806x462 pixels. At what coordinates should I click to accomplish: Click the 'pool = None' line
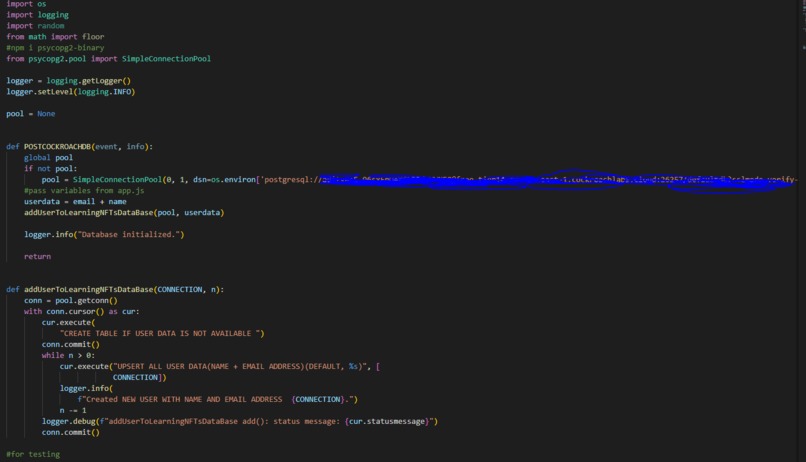[30, 114]
